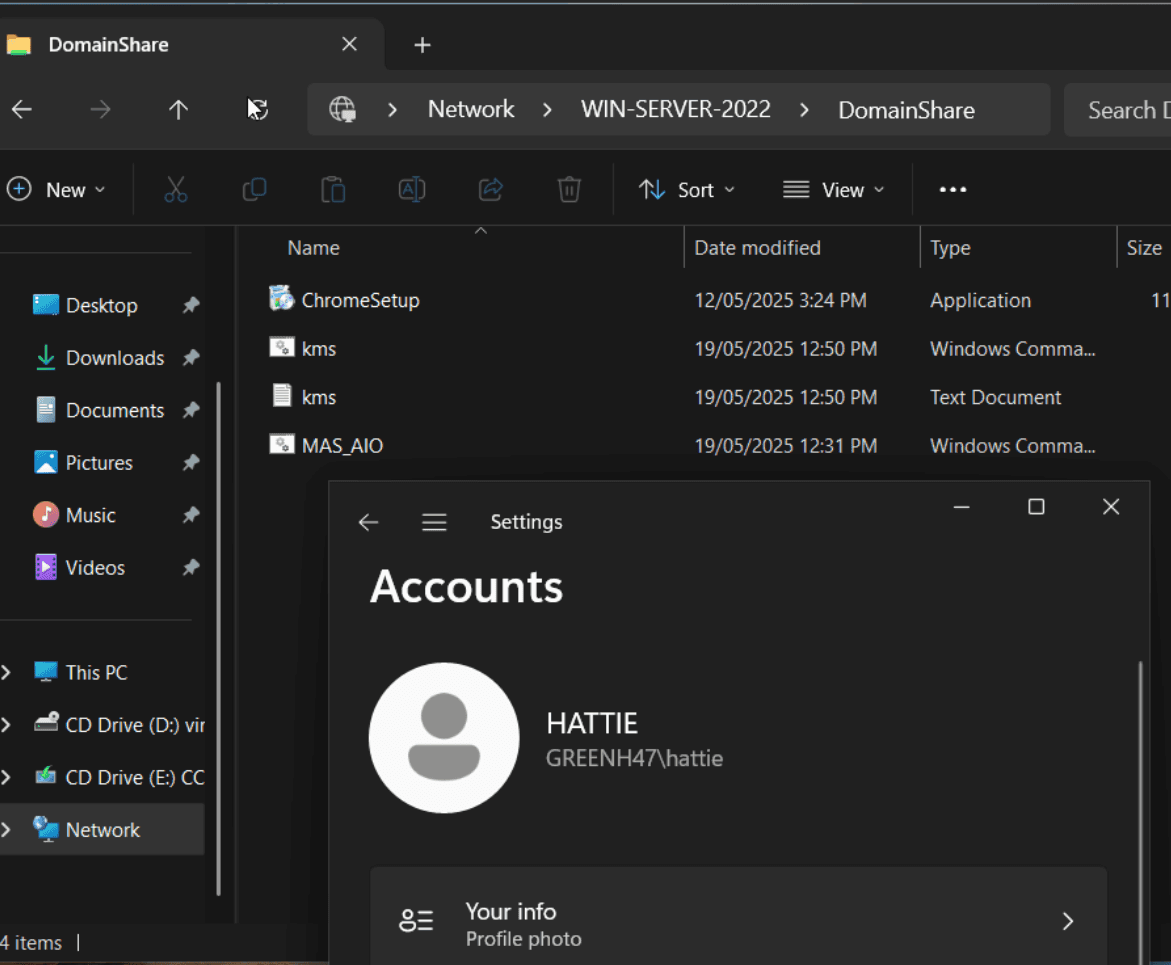Screen dimensions: 1171x965
Task: Click the WIN-SERVER-2022 breadcrumb
Action: coord(676,110)
